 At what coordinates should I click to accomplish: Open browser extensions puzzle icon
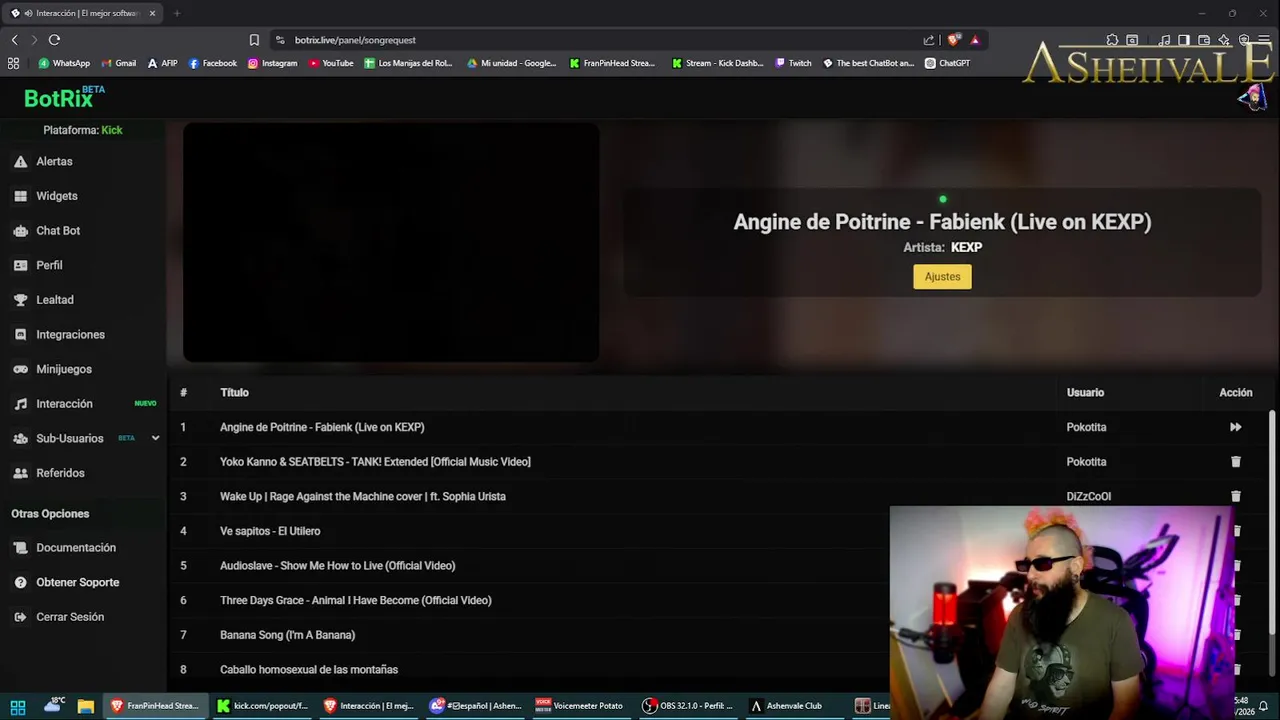(1112, 40)
